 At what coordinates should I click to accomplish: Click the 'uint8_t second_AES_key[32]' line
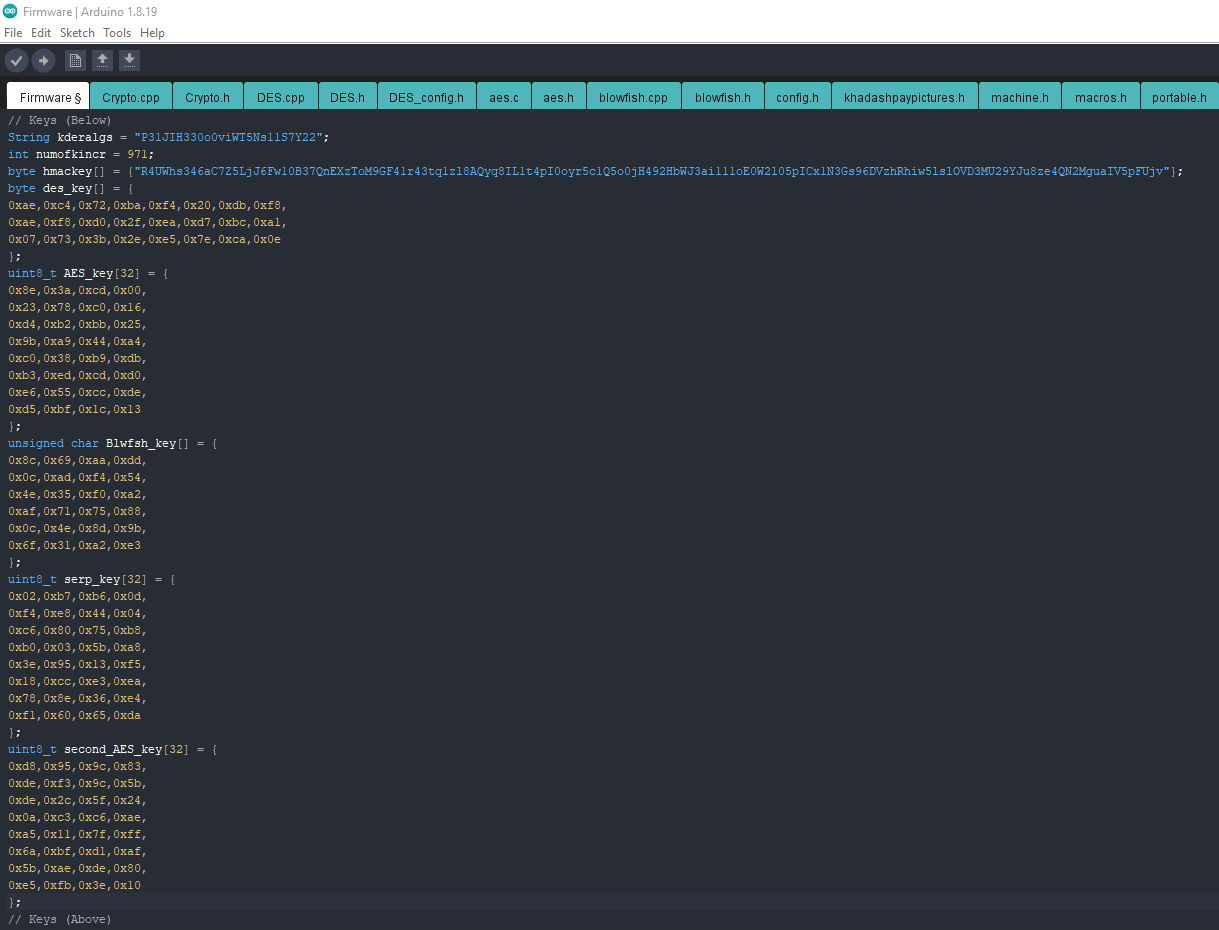pos(112,749)
